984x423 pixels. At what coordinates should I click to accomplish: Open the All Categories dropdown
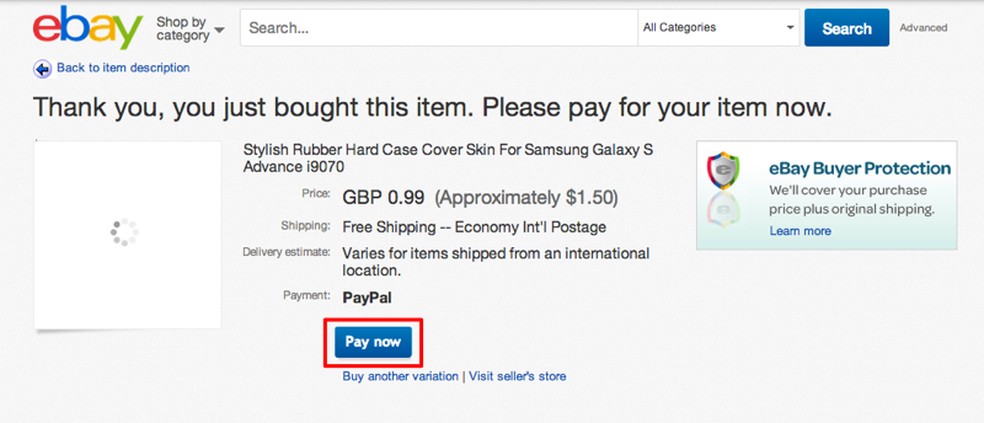click(x=718, y=28)
